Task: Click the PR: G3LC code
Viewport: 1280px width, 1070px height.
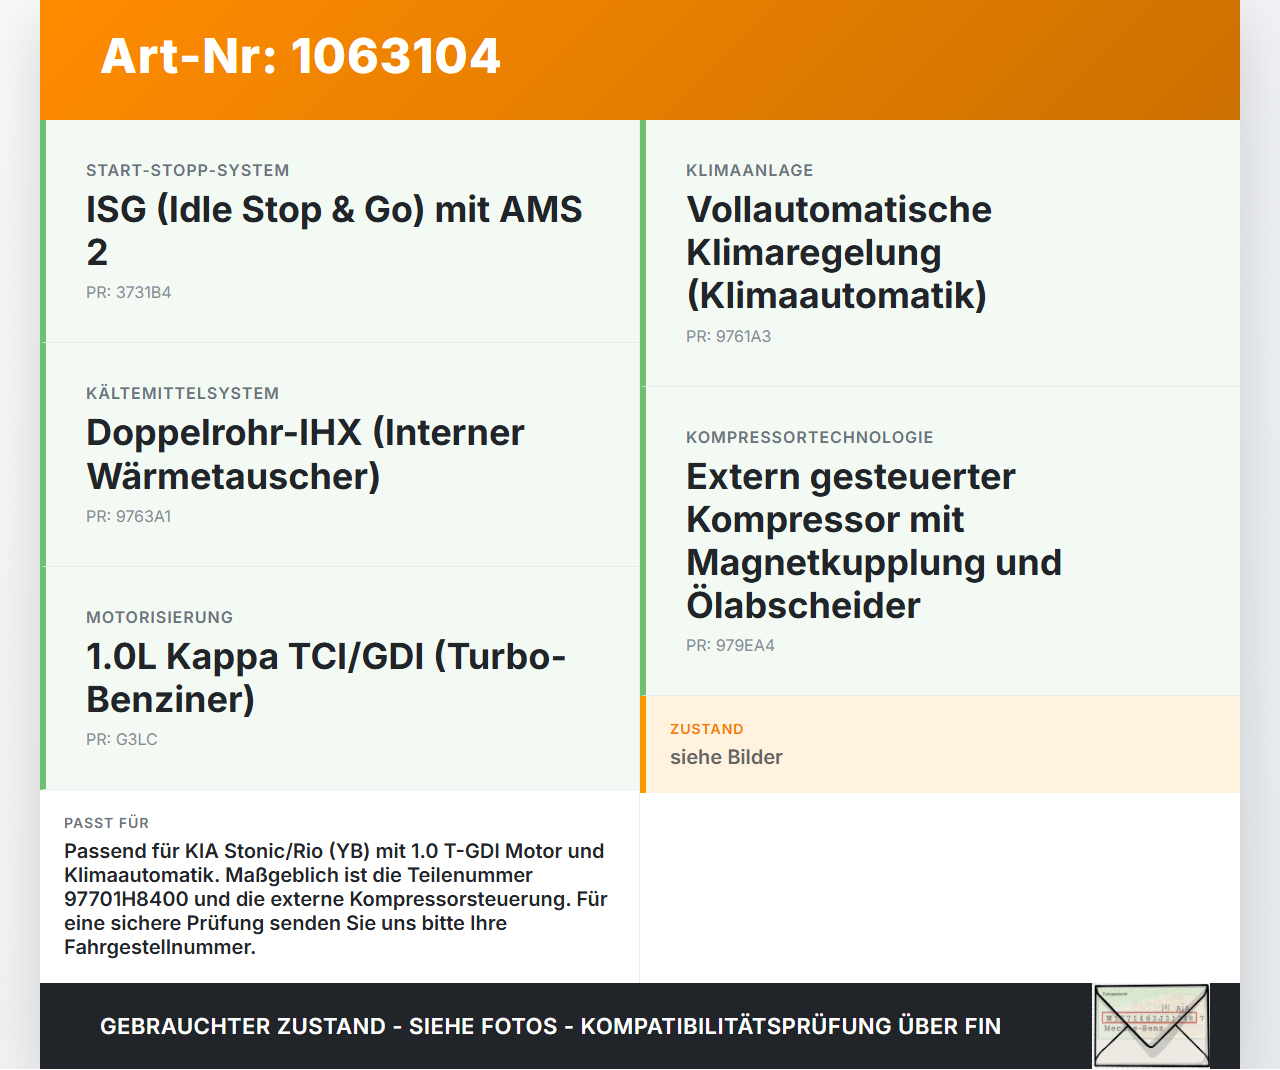Action: click(122, 739)
